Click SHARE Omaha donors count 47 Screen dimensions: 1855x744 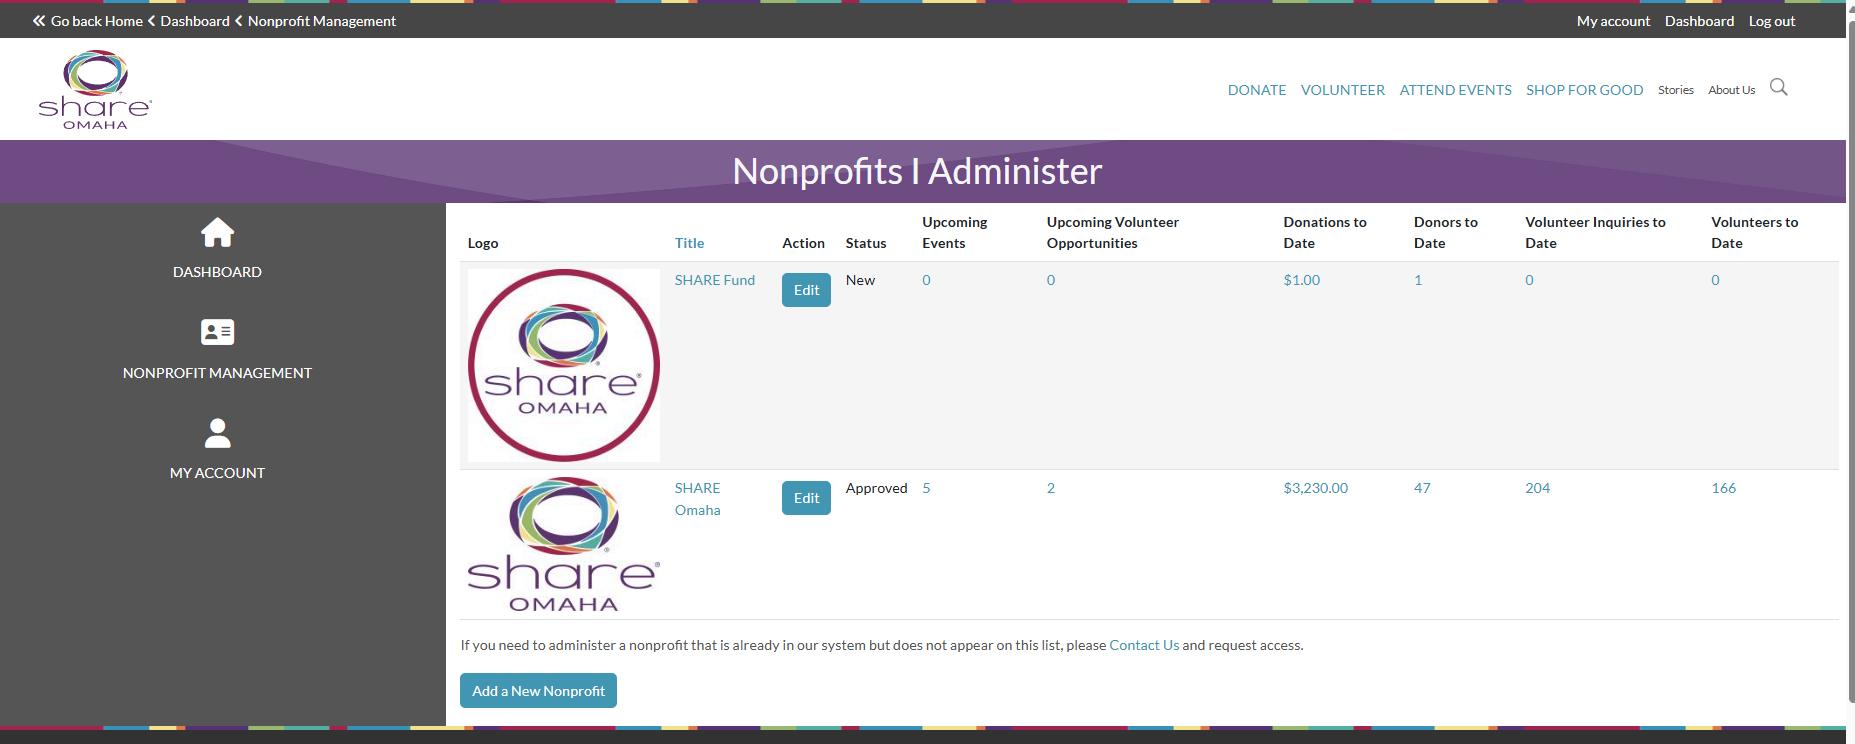1422,488
